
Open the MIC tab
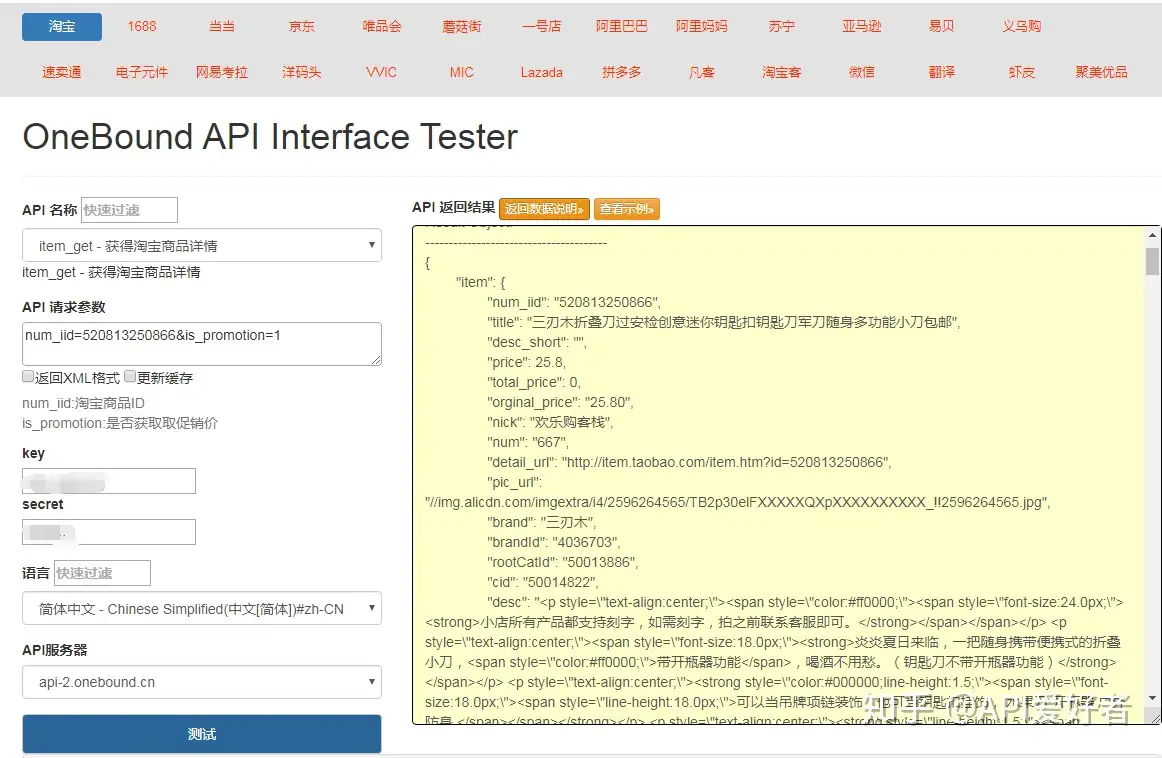[x=462, y=73]
